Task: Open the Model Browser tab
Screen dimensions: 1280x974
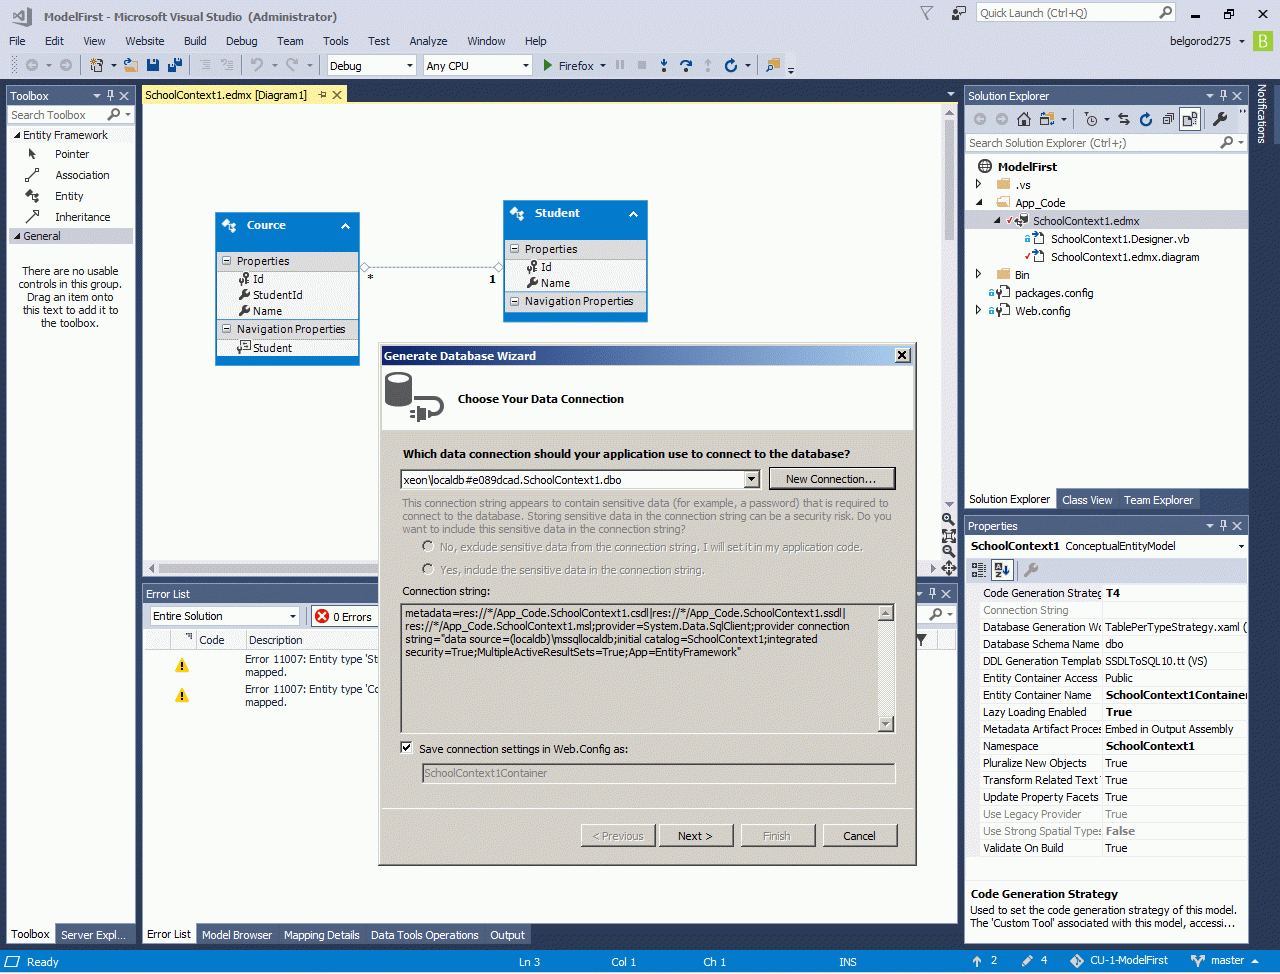Action: pos(237,935)
